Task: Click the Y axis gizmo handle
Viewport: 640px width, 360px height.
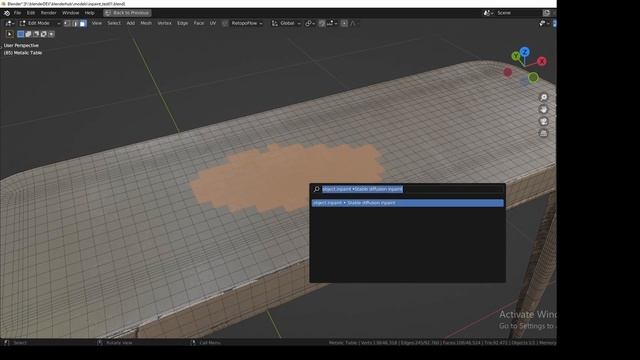Action: coord(516,56)
